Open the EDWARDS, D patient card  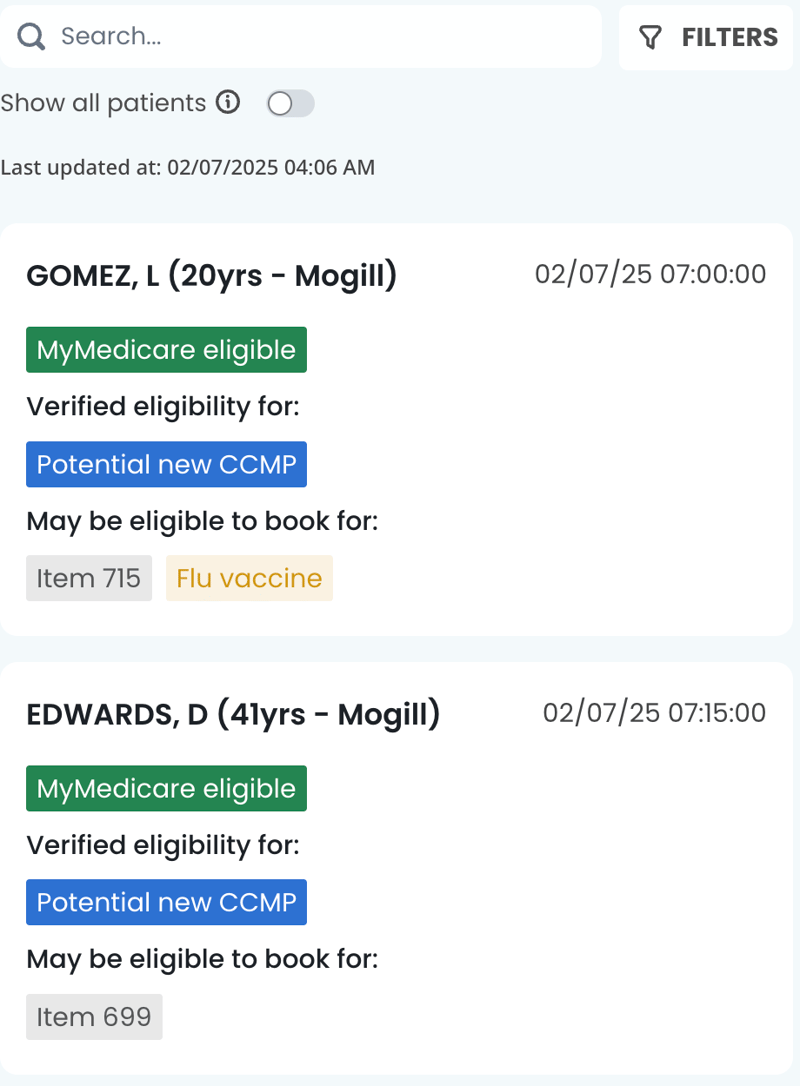[x=233, y=714]
